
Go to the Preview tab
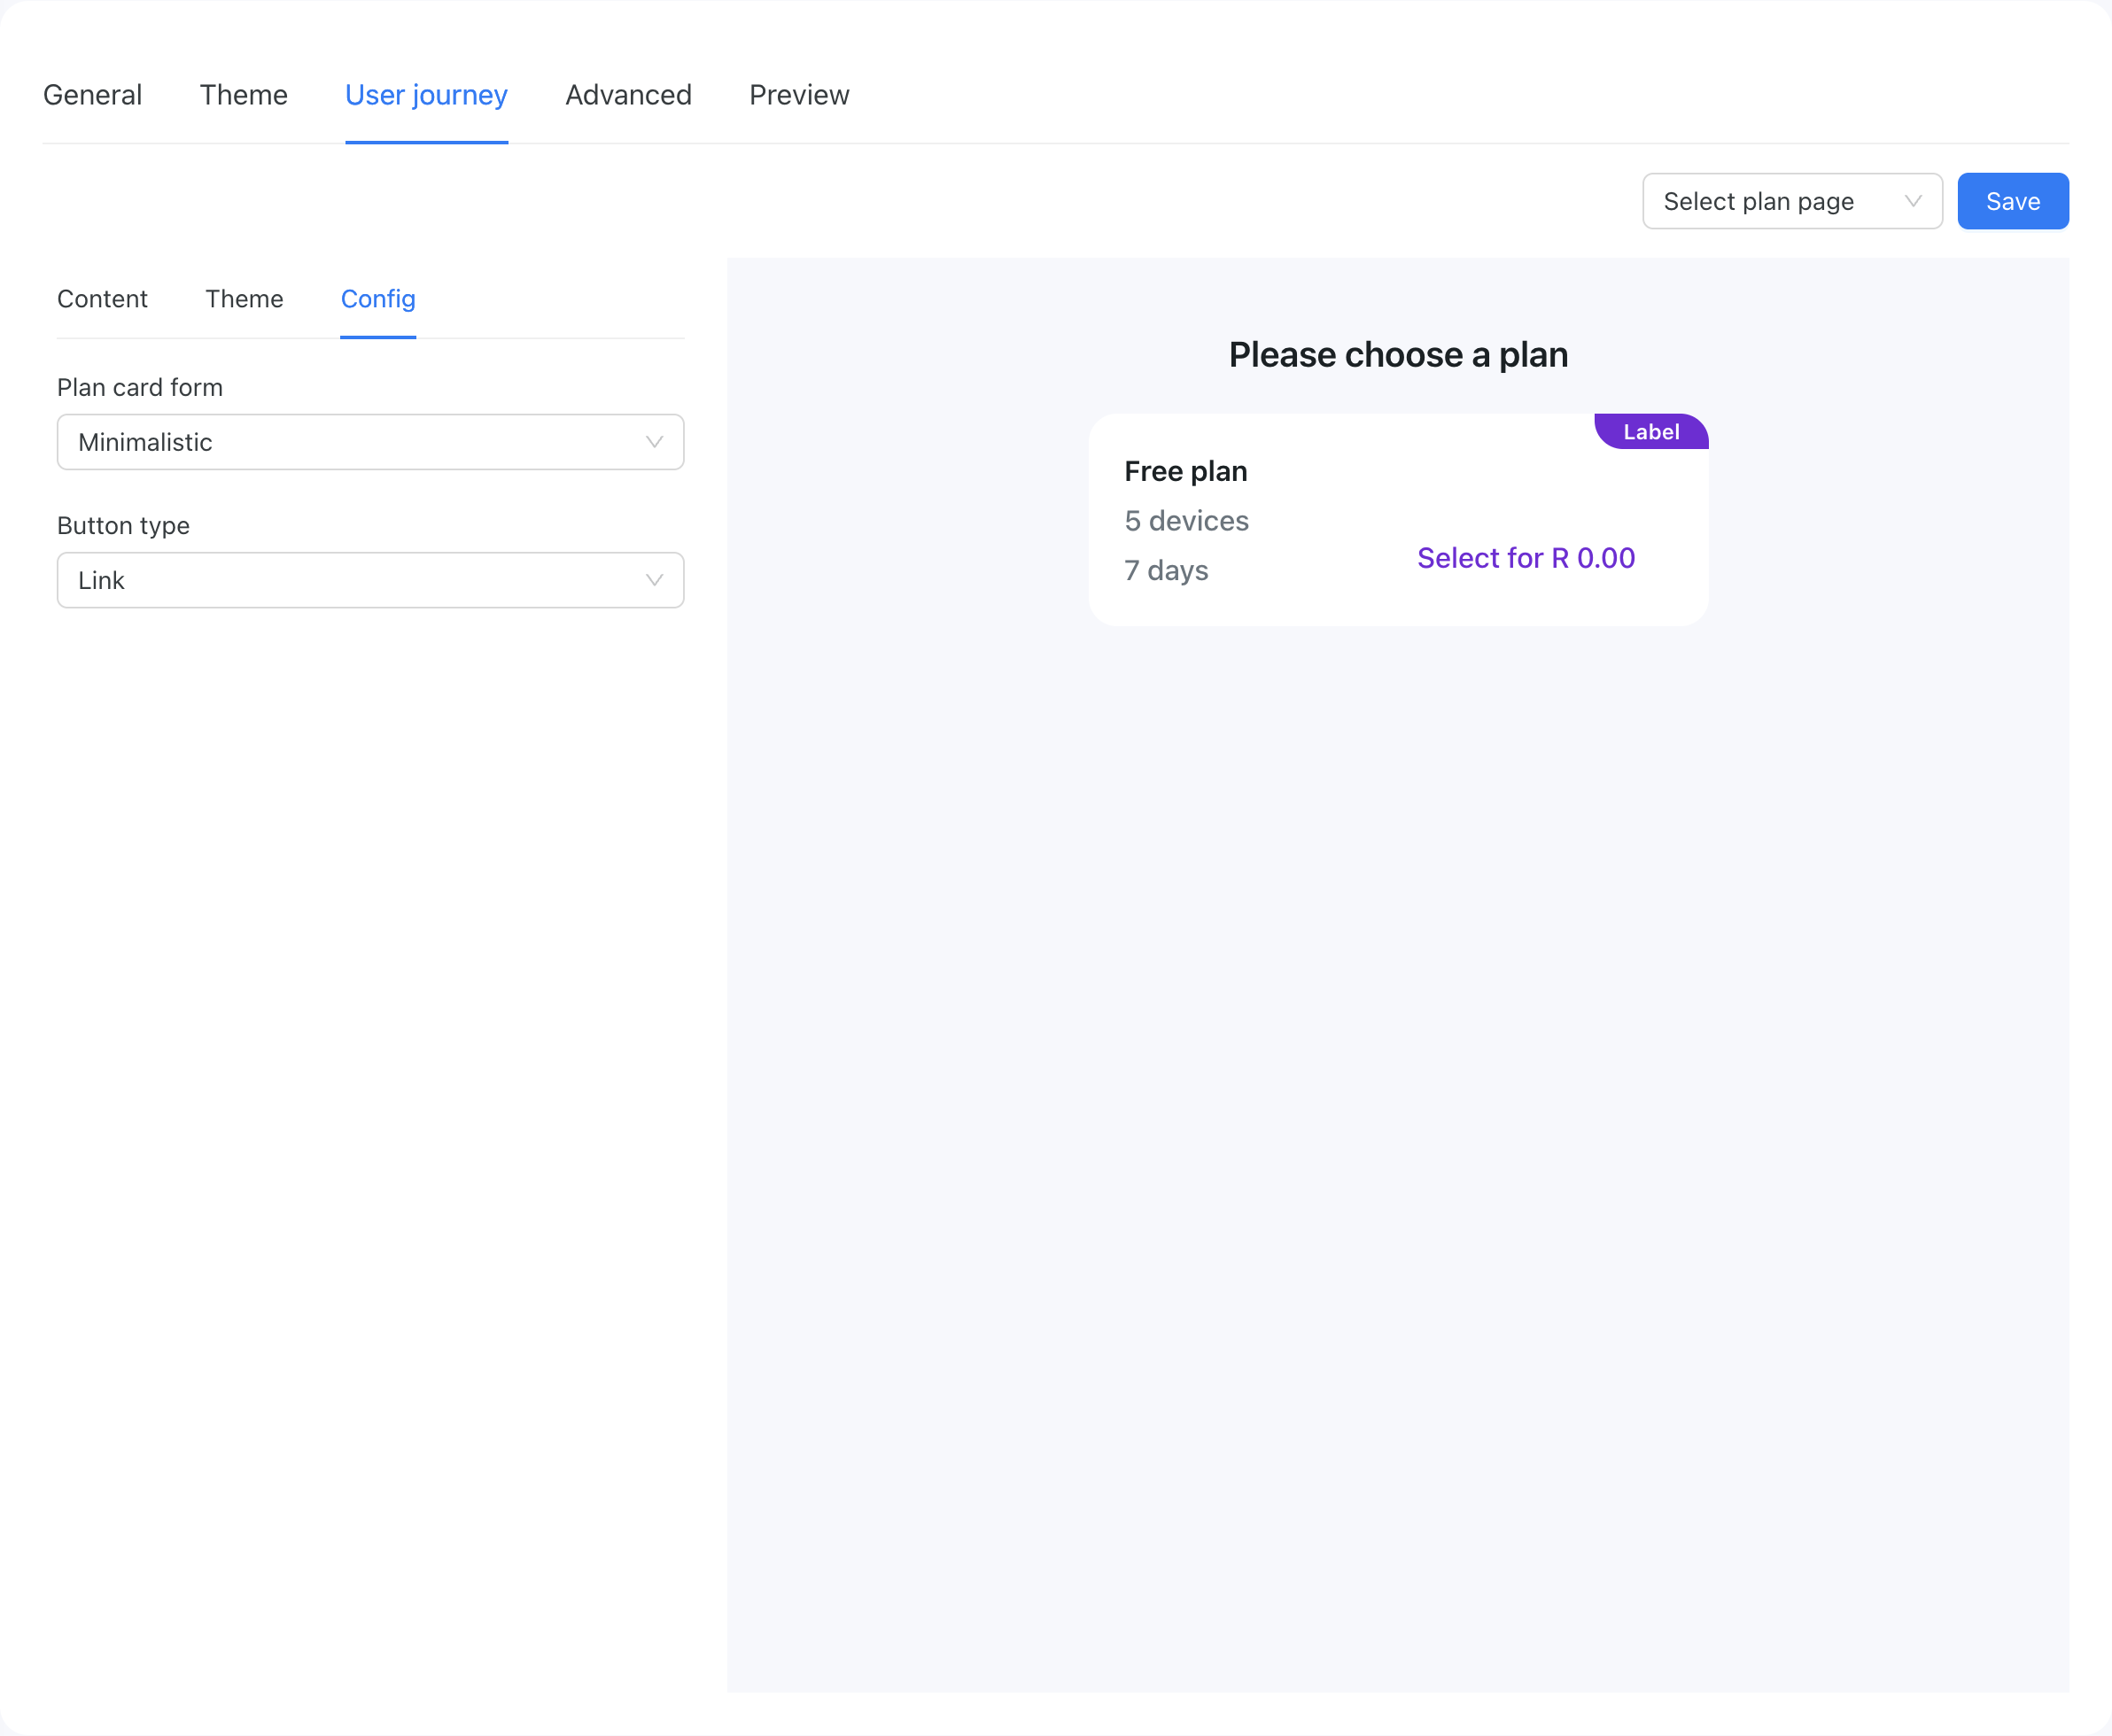799,95
